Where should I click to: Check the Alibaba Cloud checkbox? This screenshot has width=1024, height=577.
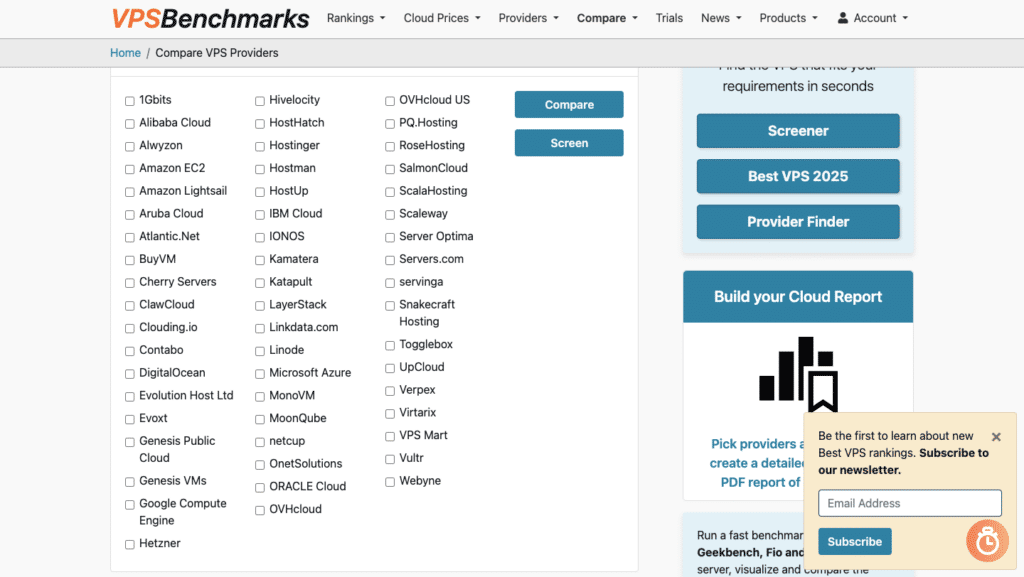(130, 124)
